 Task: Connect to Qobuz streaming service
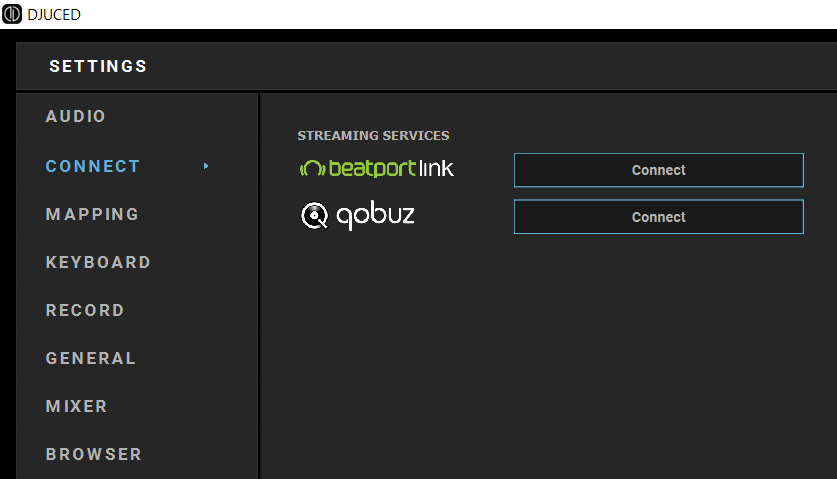pyautogui.click(x=659, y=217)
